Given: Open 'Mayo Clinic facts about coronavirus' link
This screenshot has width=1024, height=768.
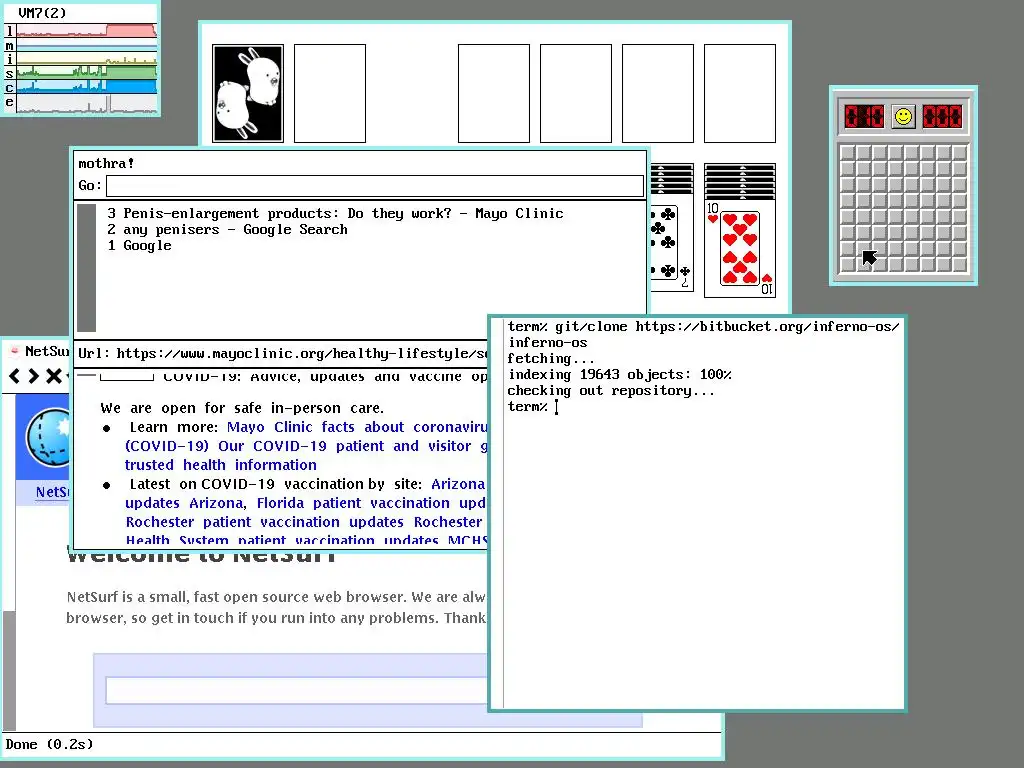Looking at the screenshot, I should [x=357, y=427].
